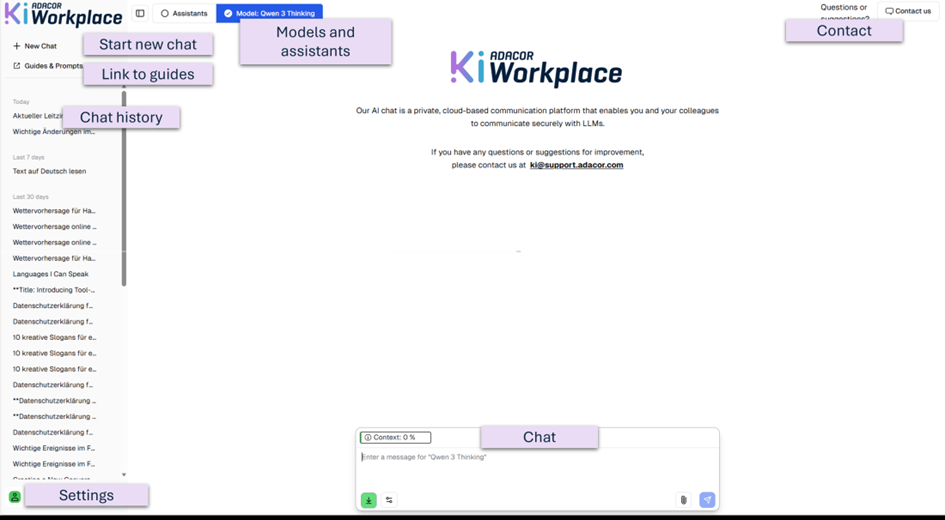
Task: Toggle the sidebar panel icon
Action: point(140,13)
